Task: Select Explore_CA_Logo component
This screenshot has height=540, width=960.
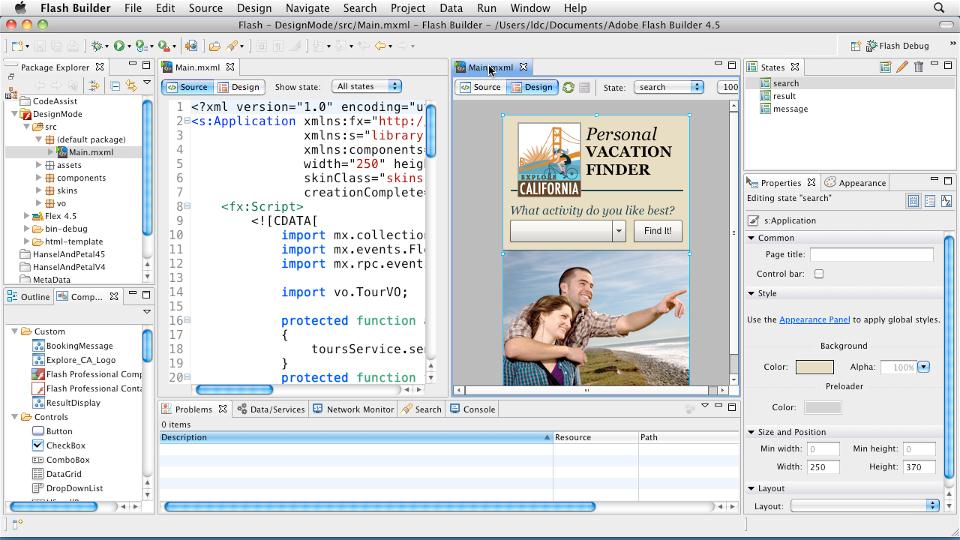Action: tap(80, 360)
